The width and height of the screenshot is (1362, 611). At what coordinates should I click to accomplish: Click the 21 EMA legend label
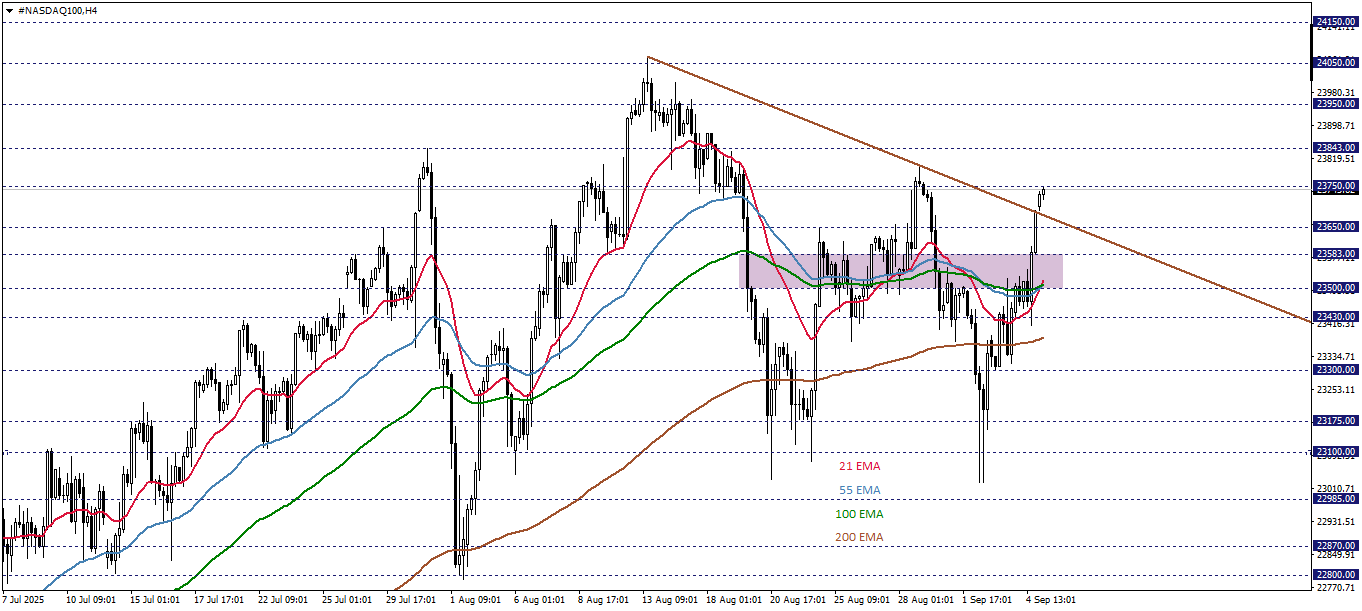[860, 466]
